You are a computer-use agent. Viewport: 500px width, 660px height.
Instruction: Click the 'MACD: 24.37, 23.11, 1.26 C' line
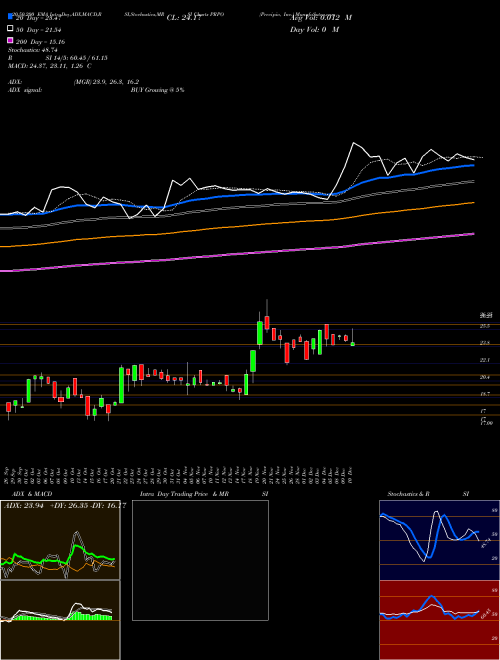tap(50, 66)
